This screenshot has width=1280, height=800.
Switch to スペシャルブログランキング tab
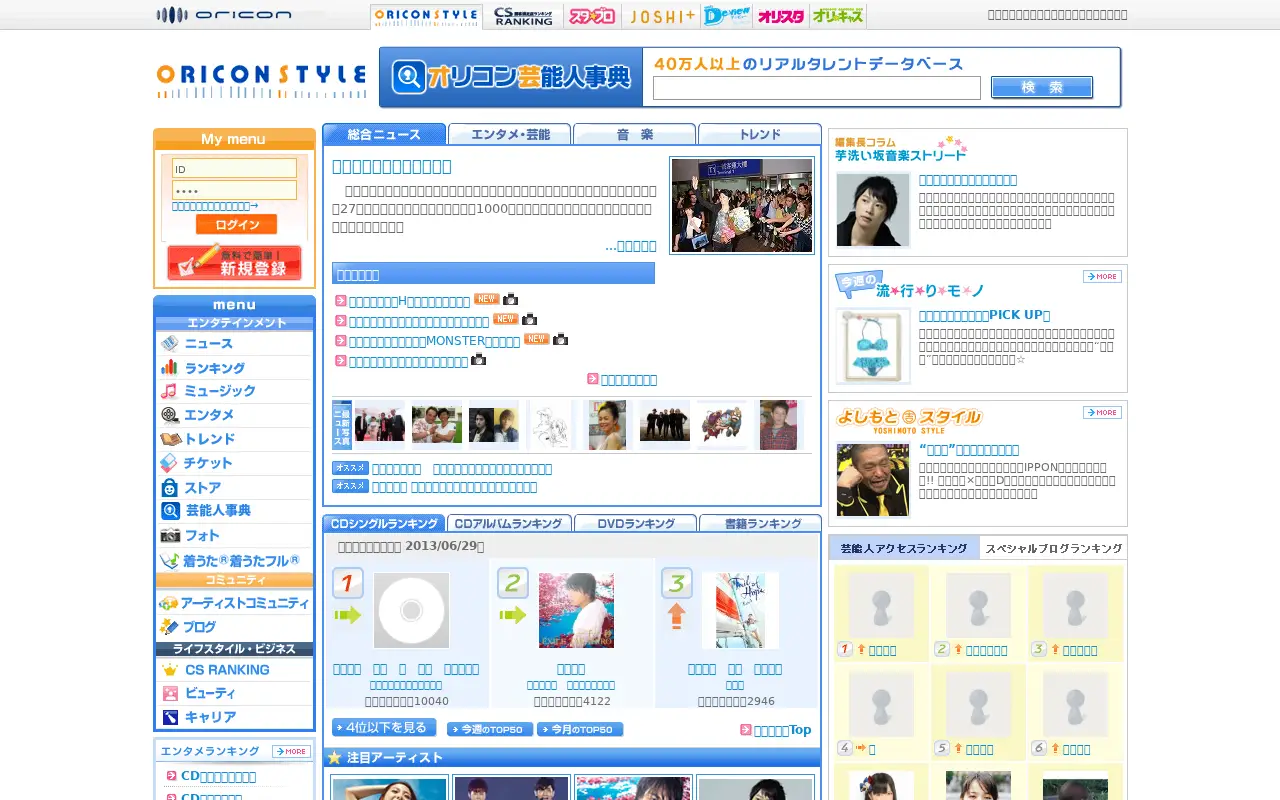point(1053,548)
